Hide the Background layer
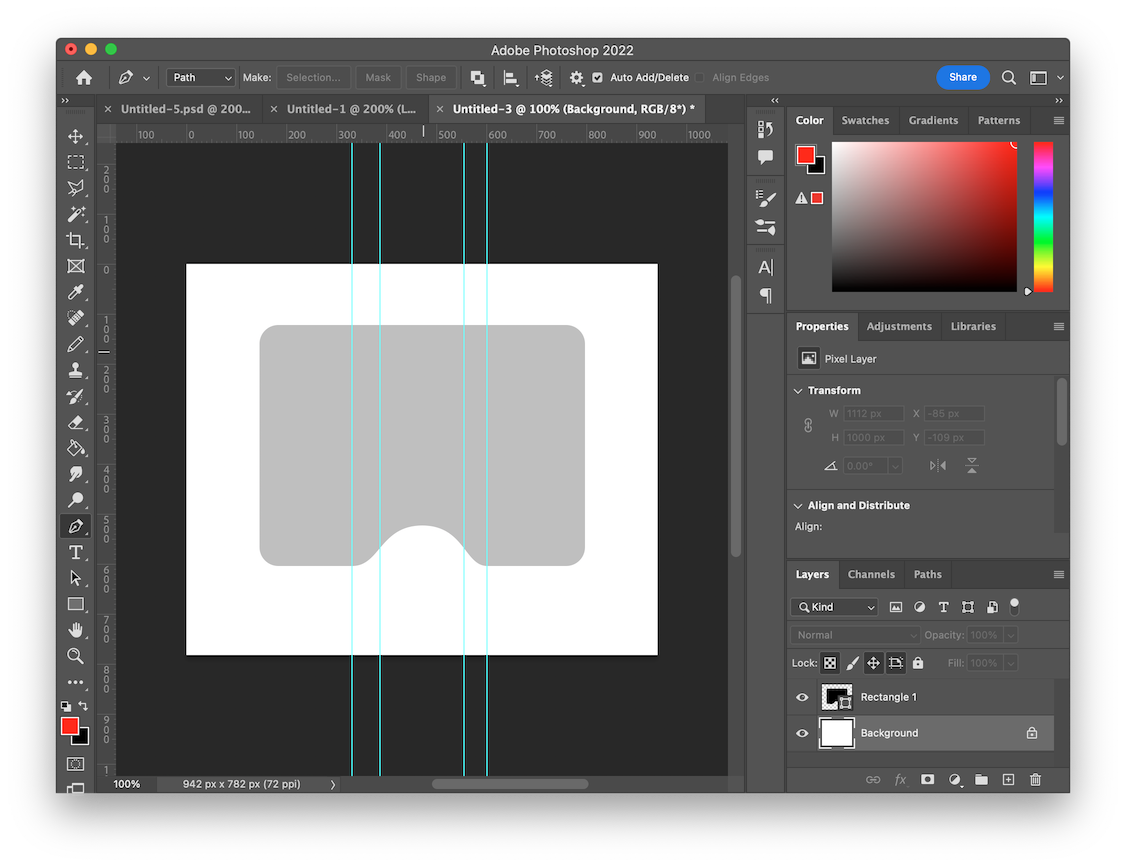The height and width of the screenshot is (867, 1126). pos(802,733)
